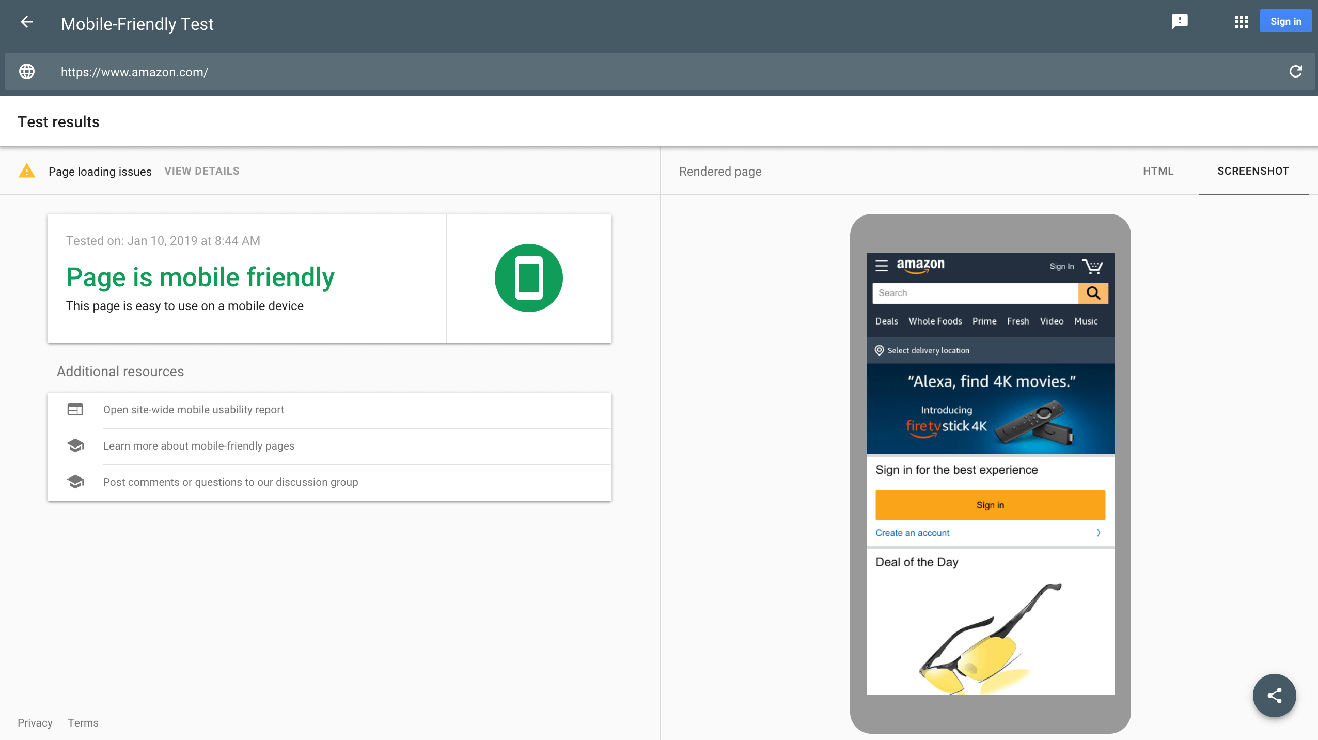
Task: Click the back arrow in header
Action: (x=27, y=22)
